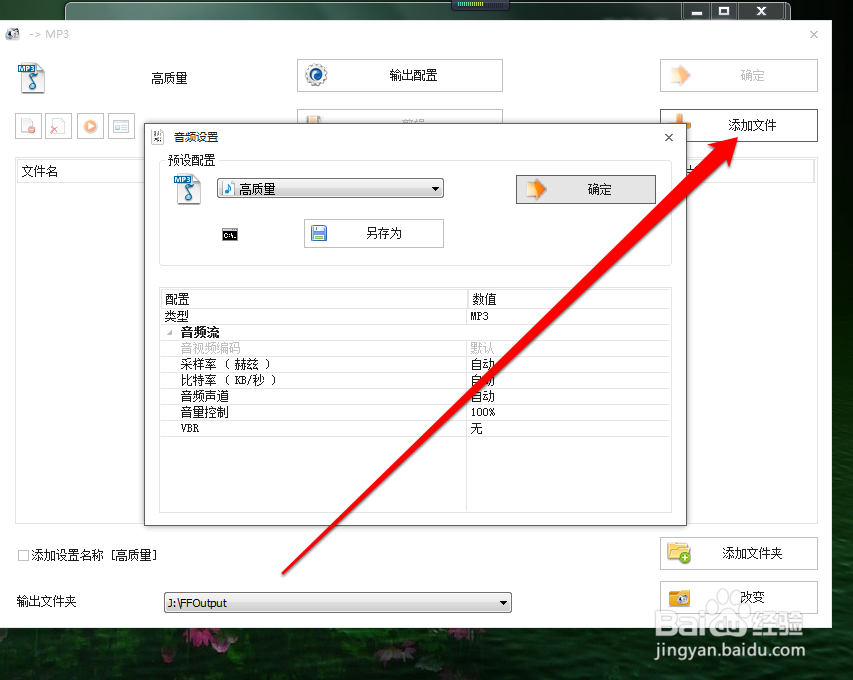The image size is (853, 680).
Task: Open the J:\FFOutput output folder dropdown
Action: click(x=502, y=602)
